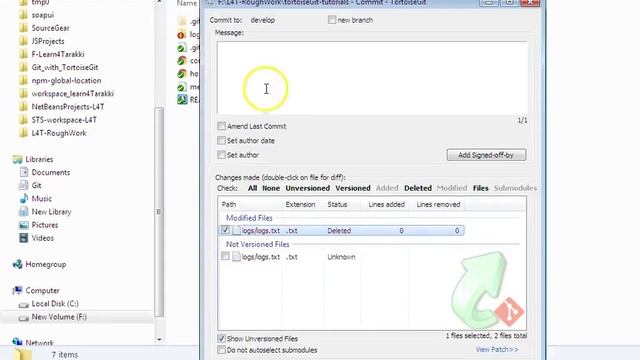Open the STS-workspace-L4T folder icon
The image size is (640, 360).
point(24,120)
